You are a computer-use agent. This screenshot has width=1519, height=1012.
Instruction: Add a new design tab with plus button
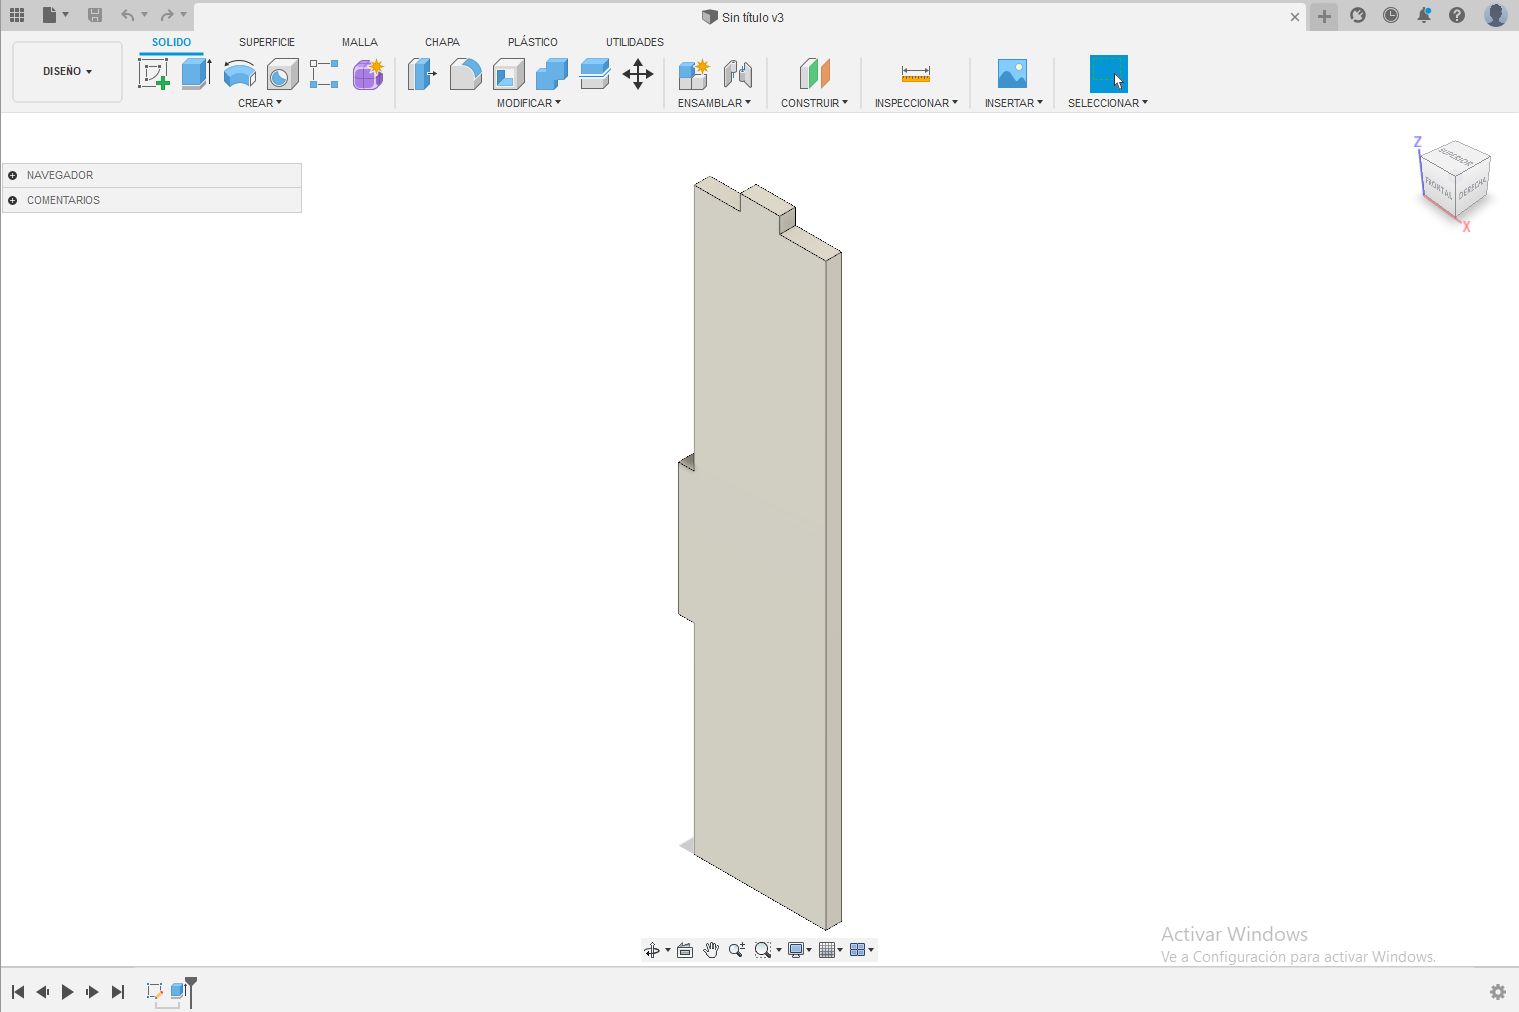click(x=1324, y=16)
